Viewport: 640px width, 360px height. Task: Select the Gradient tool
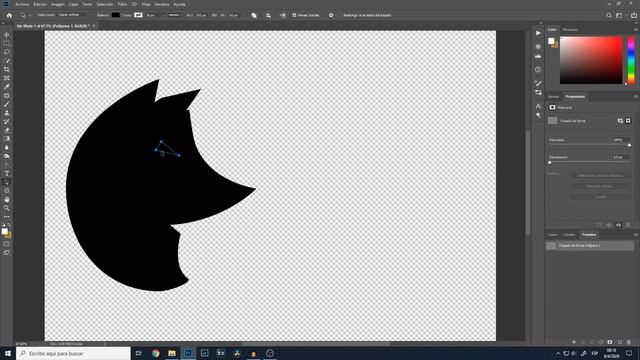[x=7, y=139]
